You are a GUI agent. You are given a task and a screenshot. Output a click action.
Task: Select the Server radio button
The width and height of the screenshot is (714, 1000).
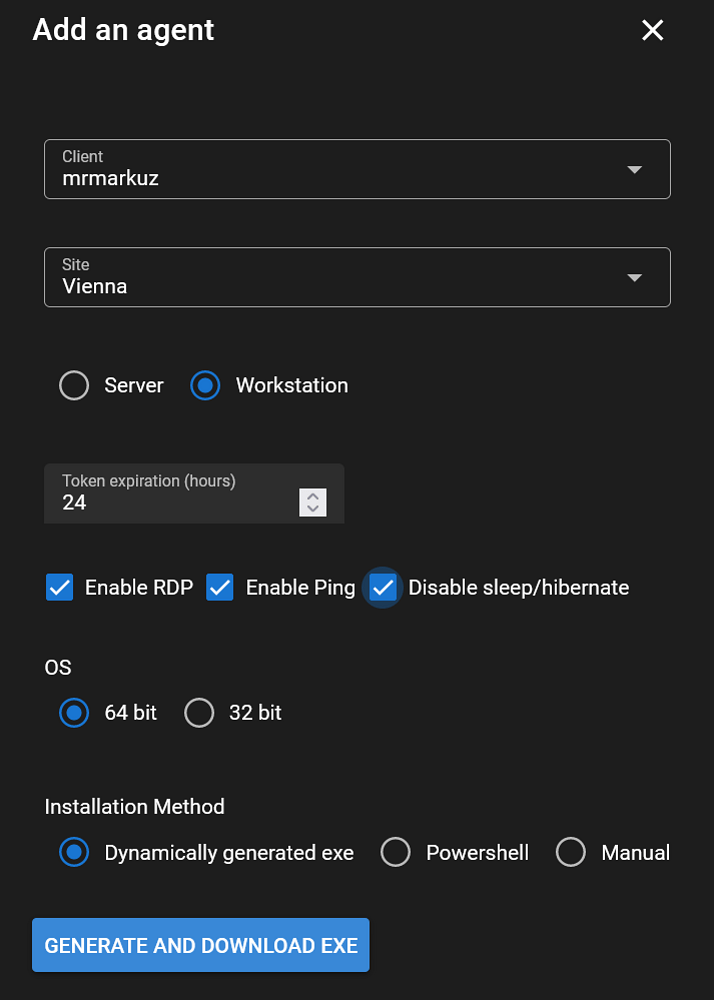[x=74, y=386]
